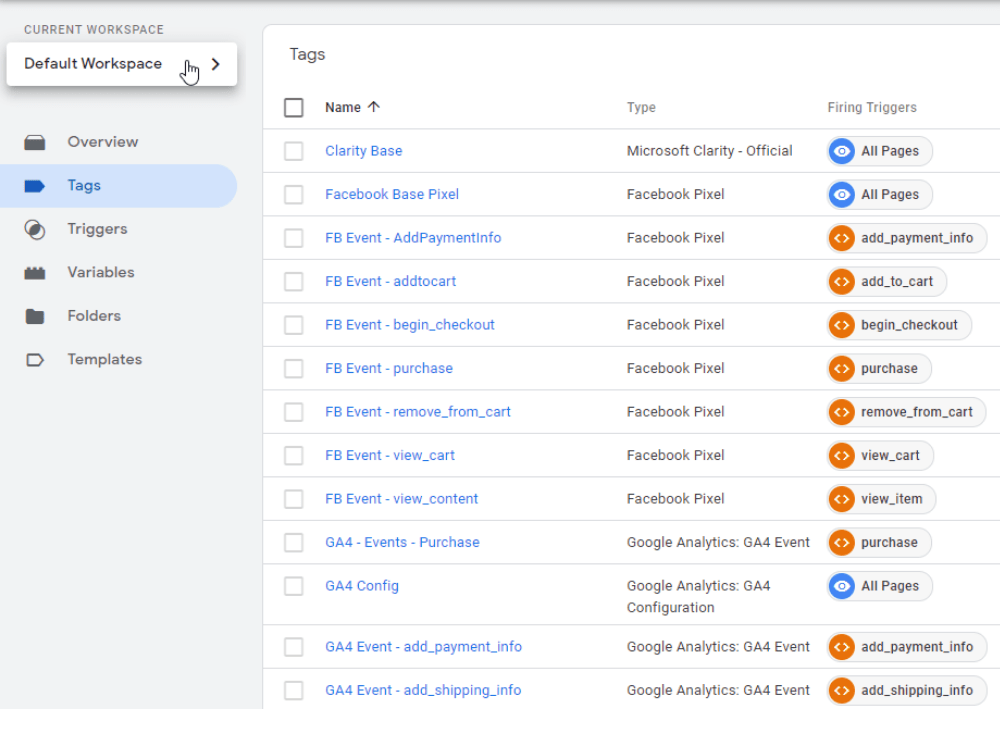Select checkbox beside GA4 Config tag
The image size is (1000, 750).
pos(293,586)
